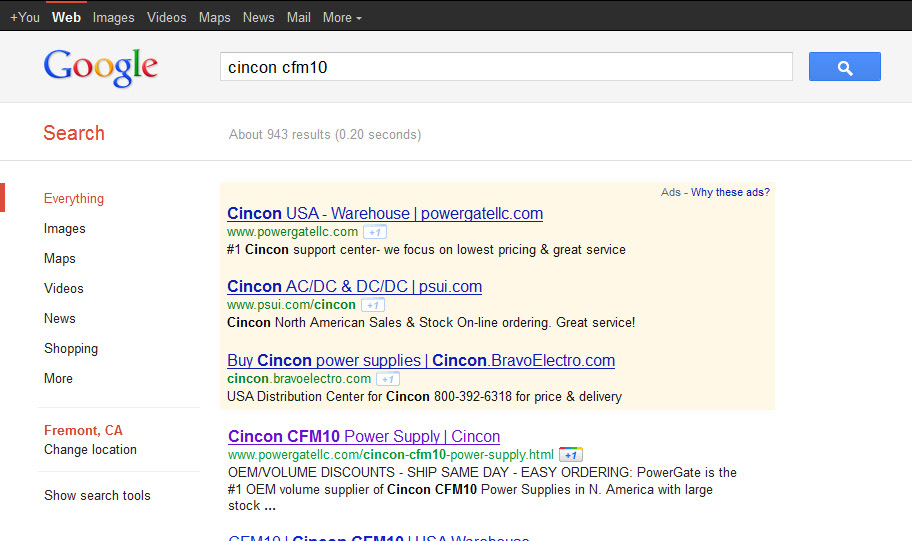Open News in the top bar

click(x=258, y=17)
